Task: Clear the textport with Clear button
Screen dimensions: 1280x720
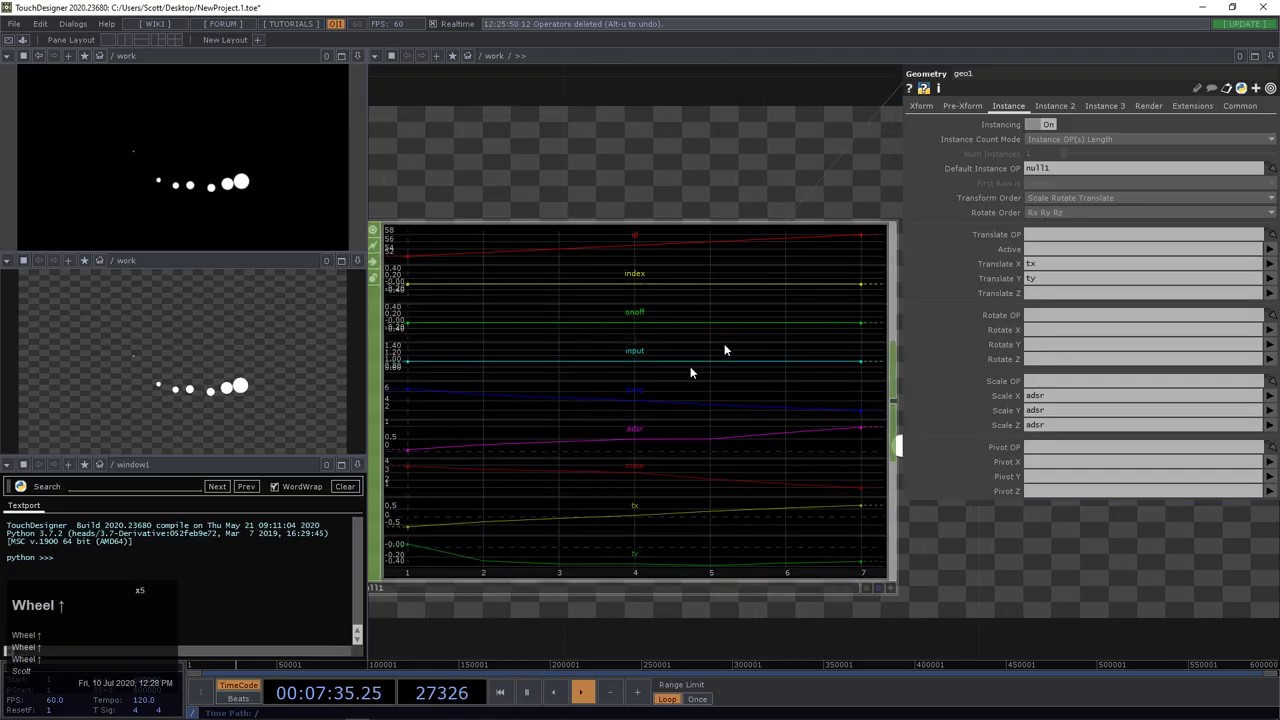Action: pos(345,487)
